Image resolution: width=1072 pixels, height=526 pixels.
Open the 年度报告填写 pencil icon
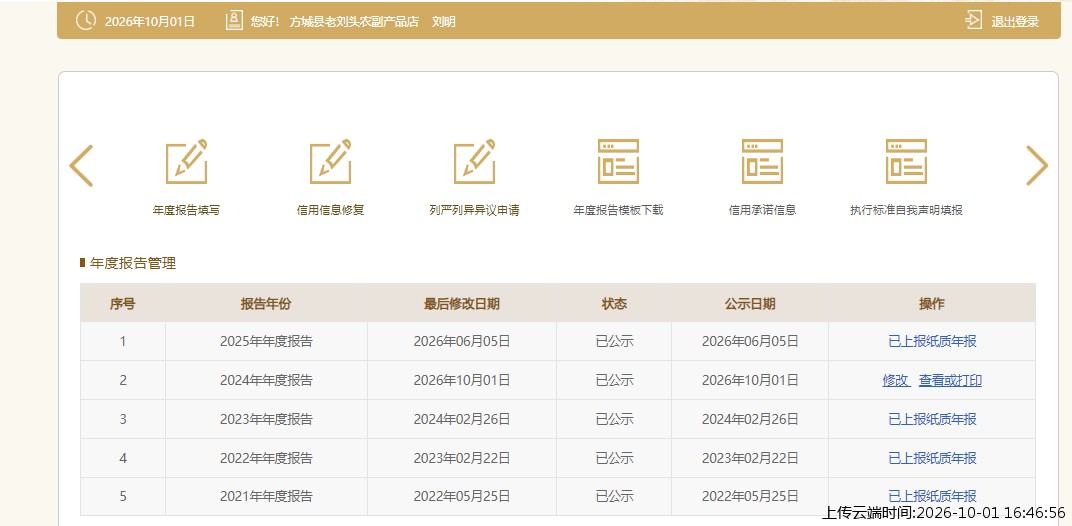[x=186, y=161]
